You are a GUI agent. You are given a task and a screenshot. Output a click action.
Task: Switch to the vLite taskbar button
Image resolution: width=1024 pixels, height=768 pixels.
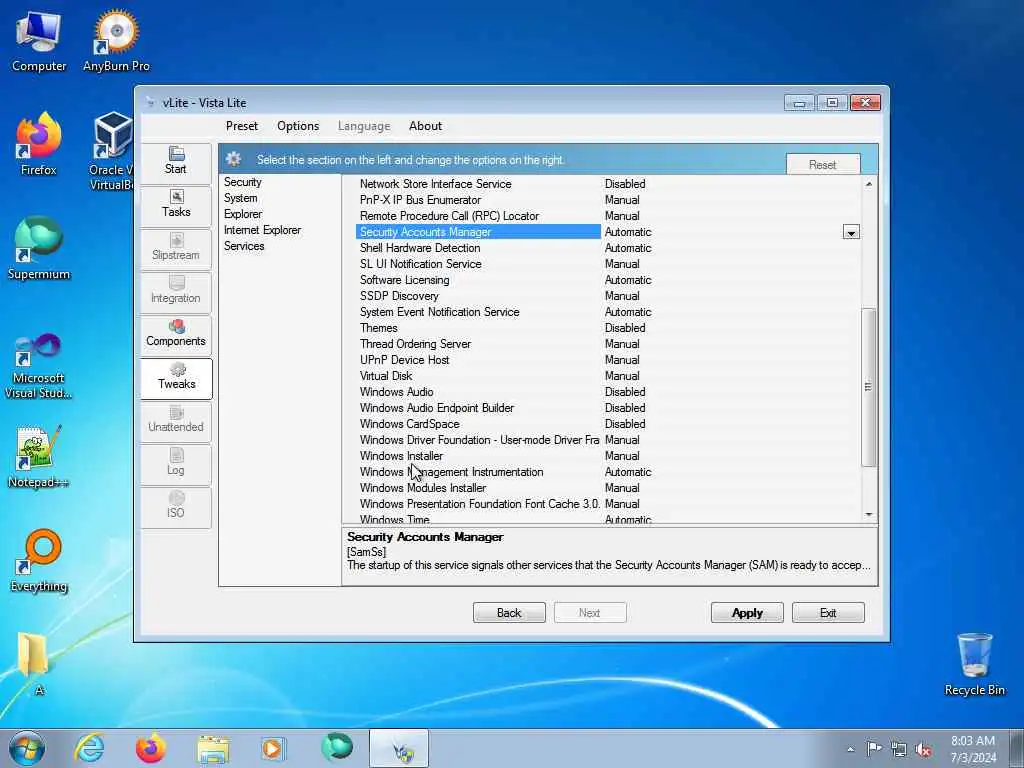click(x=399, y=748)
